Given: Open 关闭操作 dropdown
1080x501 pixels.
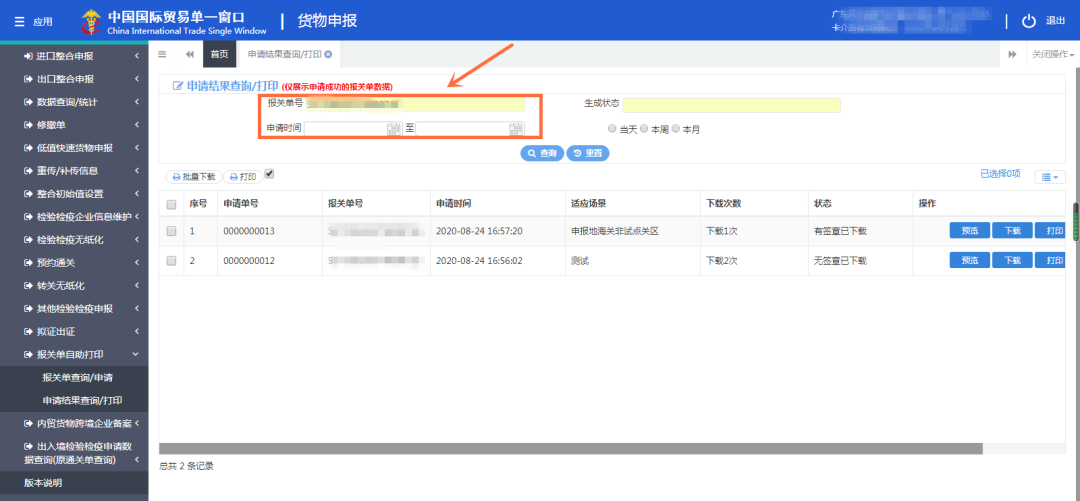Looking at the screenshot, I should pyautogui.click(x=1053, y=54).
